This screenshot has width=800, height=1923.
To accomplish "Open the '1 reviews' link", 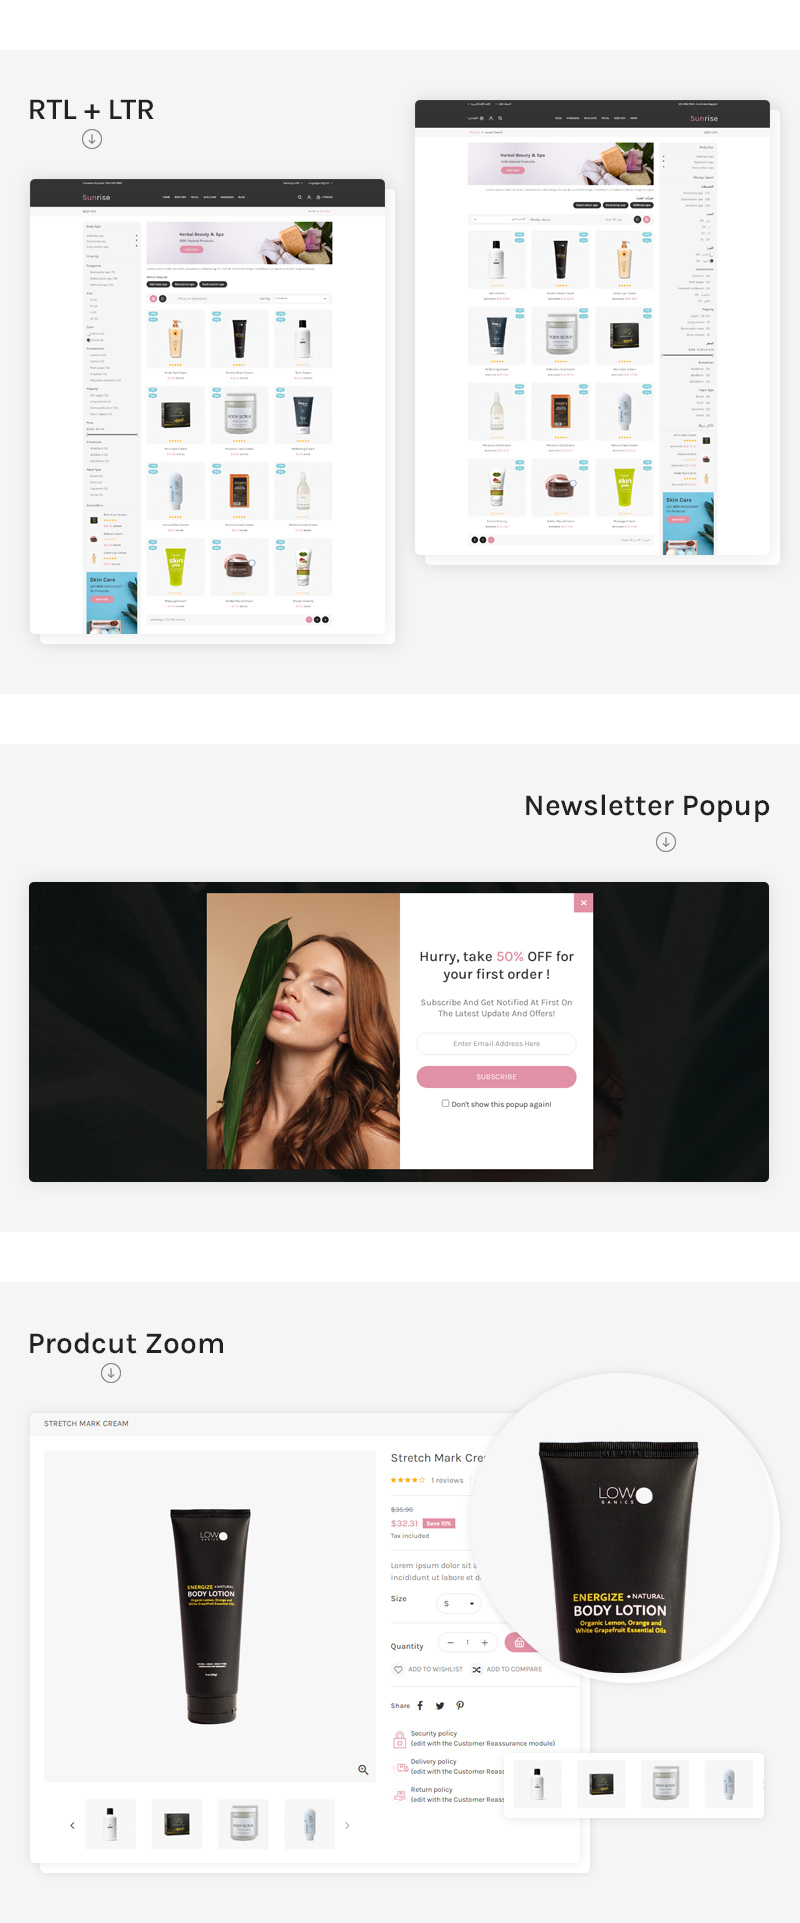I will (x=447, y=1480).
